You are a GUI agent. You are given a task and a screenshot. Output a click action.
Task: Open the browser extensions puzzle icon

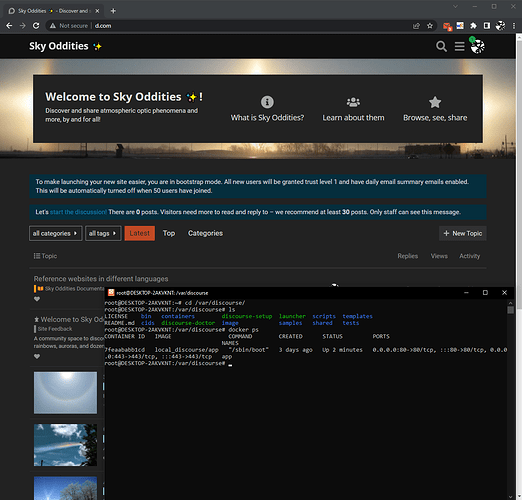pos(473,26)
